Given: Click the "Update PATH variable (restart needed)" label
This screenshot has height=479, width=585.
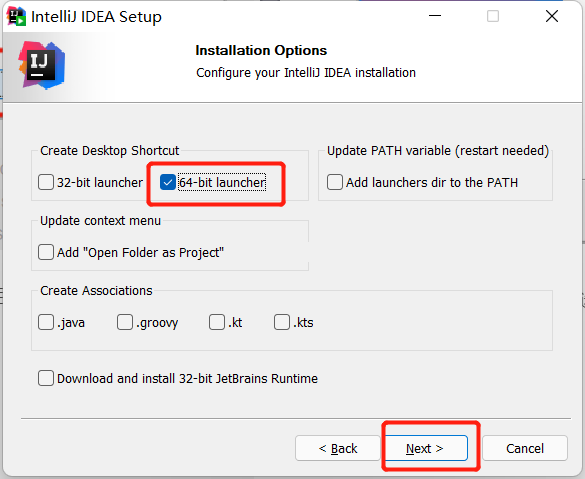Looking at the screenshot, I should 438,150.
